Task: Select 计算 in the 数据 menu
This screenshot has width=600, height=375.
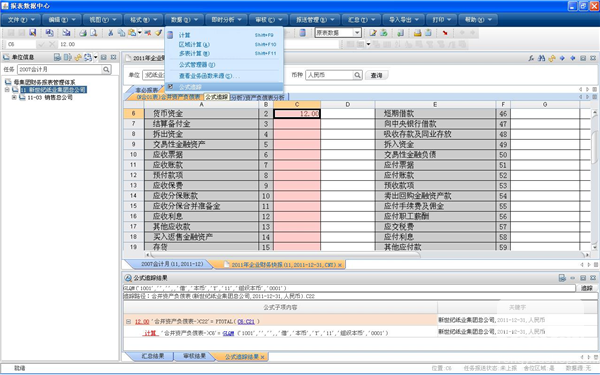Action: pyautogui.click(x=225, y=35)
